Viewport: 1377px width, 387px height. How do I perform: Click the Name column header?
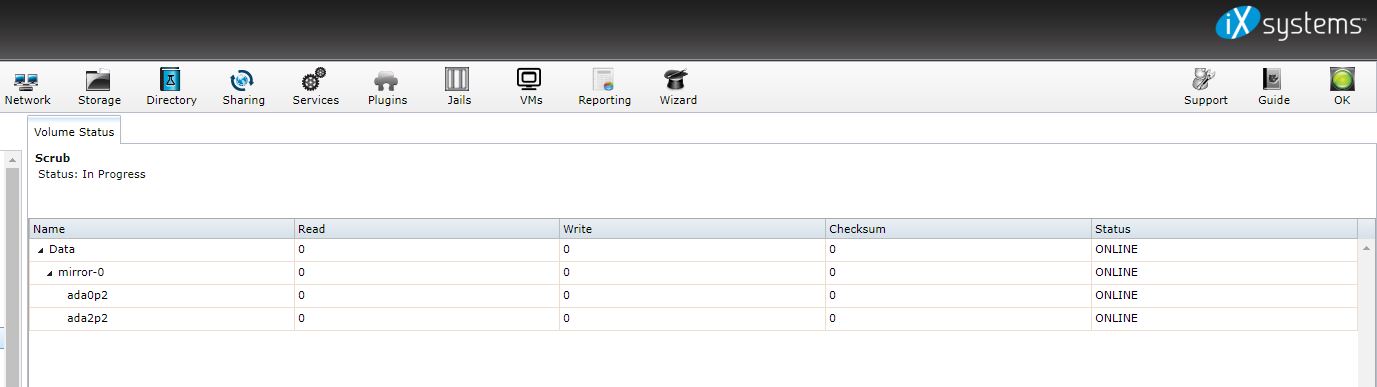coord(162,229)
